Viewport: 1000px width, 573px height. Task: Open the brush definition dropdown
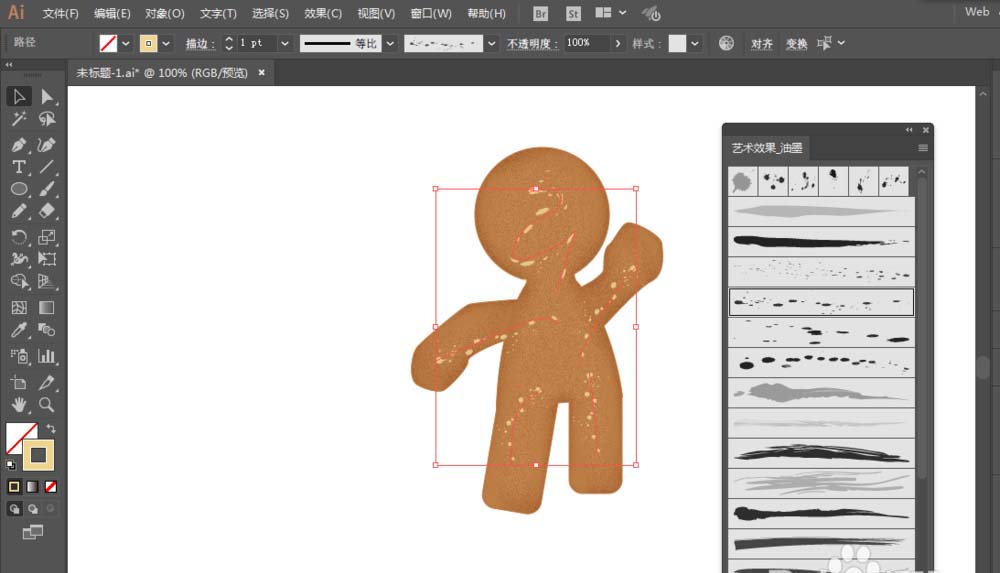pyautogui.click(x=491, y=43)
